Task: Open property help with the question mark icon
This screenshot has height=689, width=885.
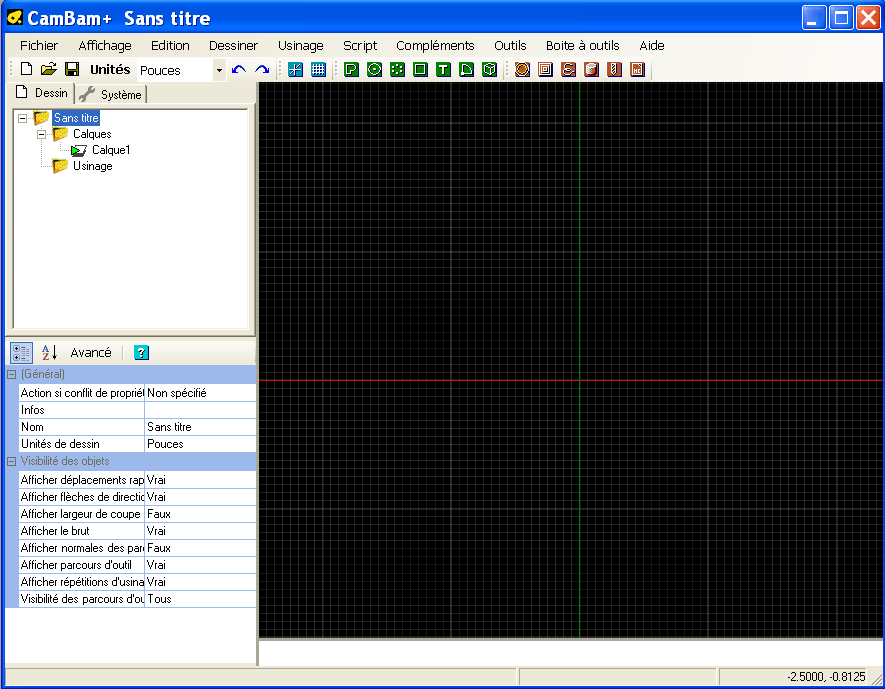Action: [141, 353]
